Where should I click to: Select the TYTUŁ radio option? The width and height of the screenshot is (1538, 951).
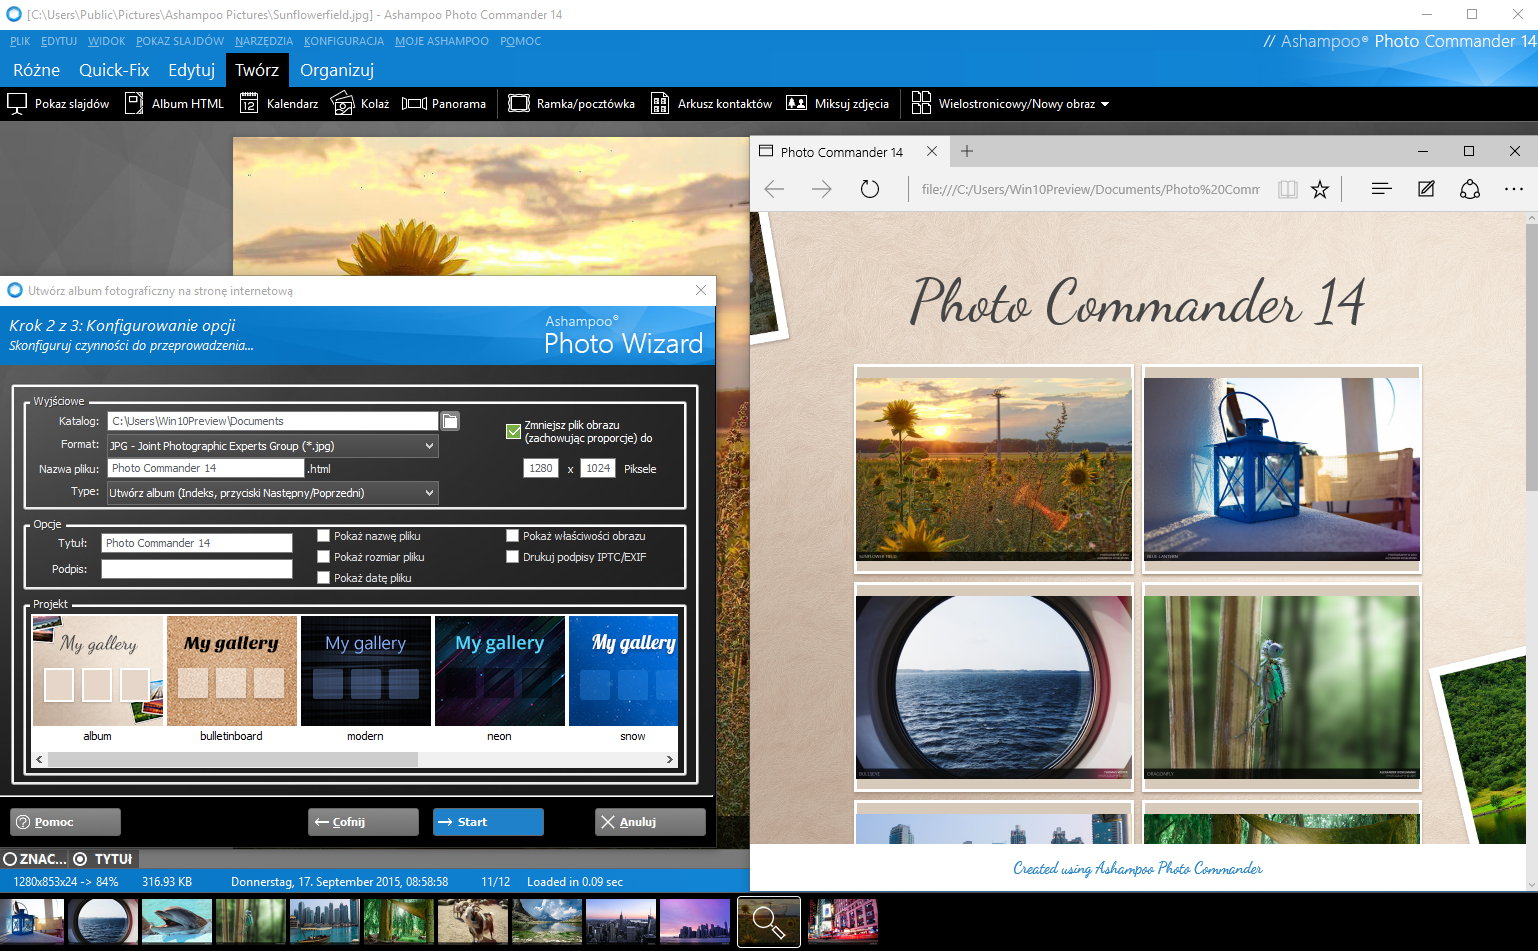[x=103, y=859]
